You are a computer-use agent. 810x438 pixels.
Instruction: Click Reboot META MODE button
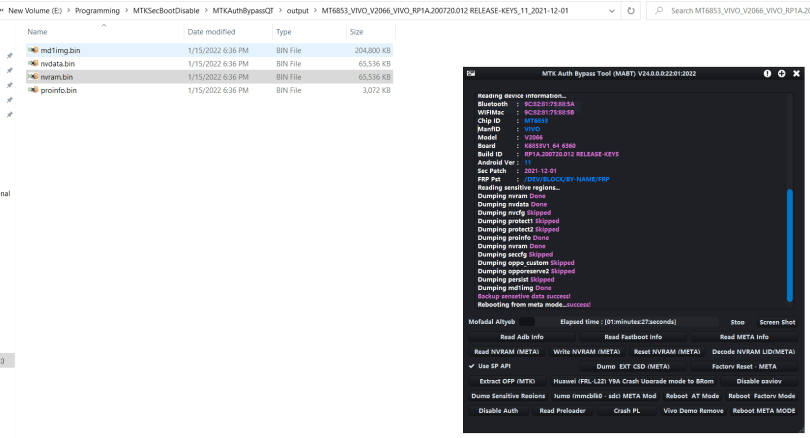[x=764, y=411]
